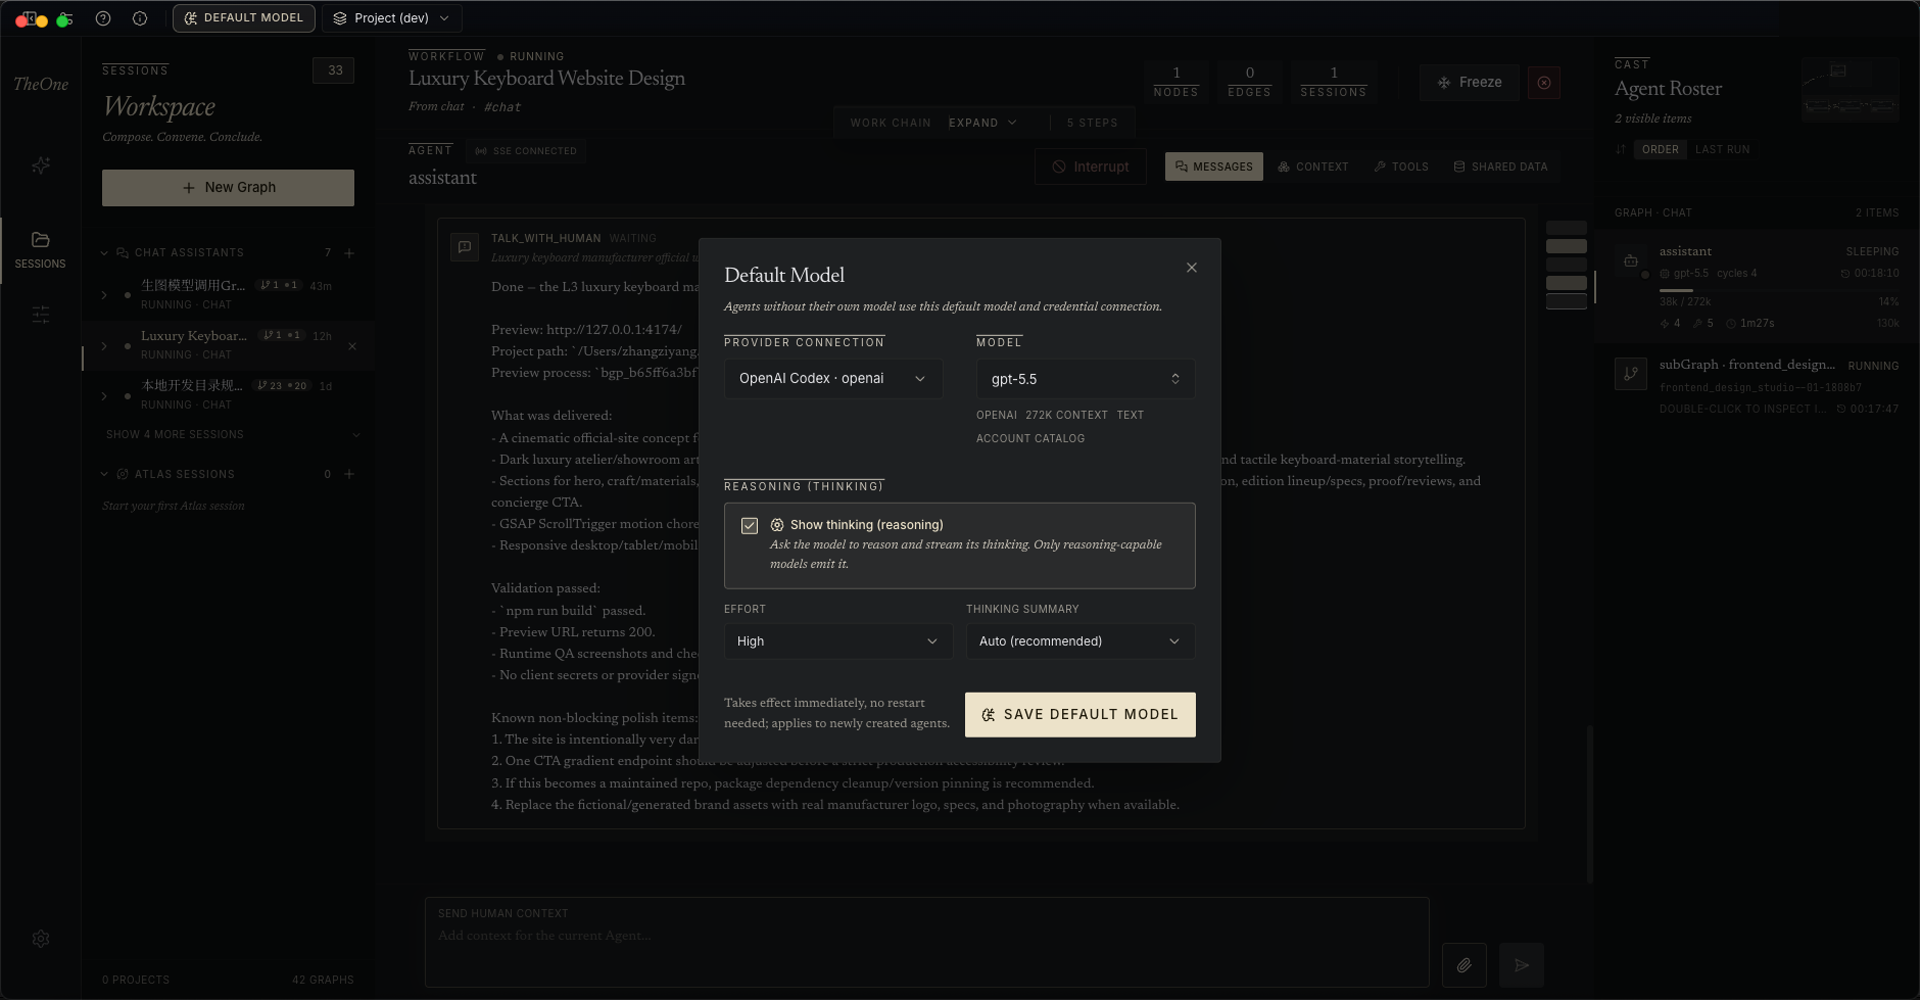Add a new chat assistant with plus icon
Image resolution: width=1920 pixels, height=1000 pixels.
349,253
